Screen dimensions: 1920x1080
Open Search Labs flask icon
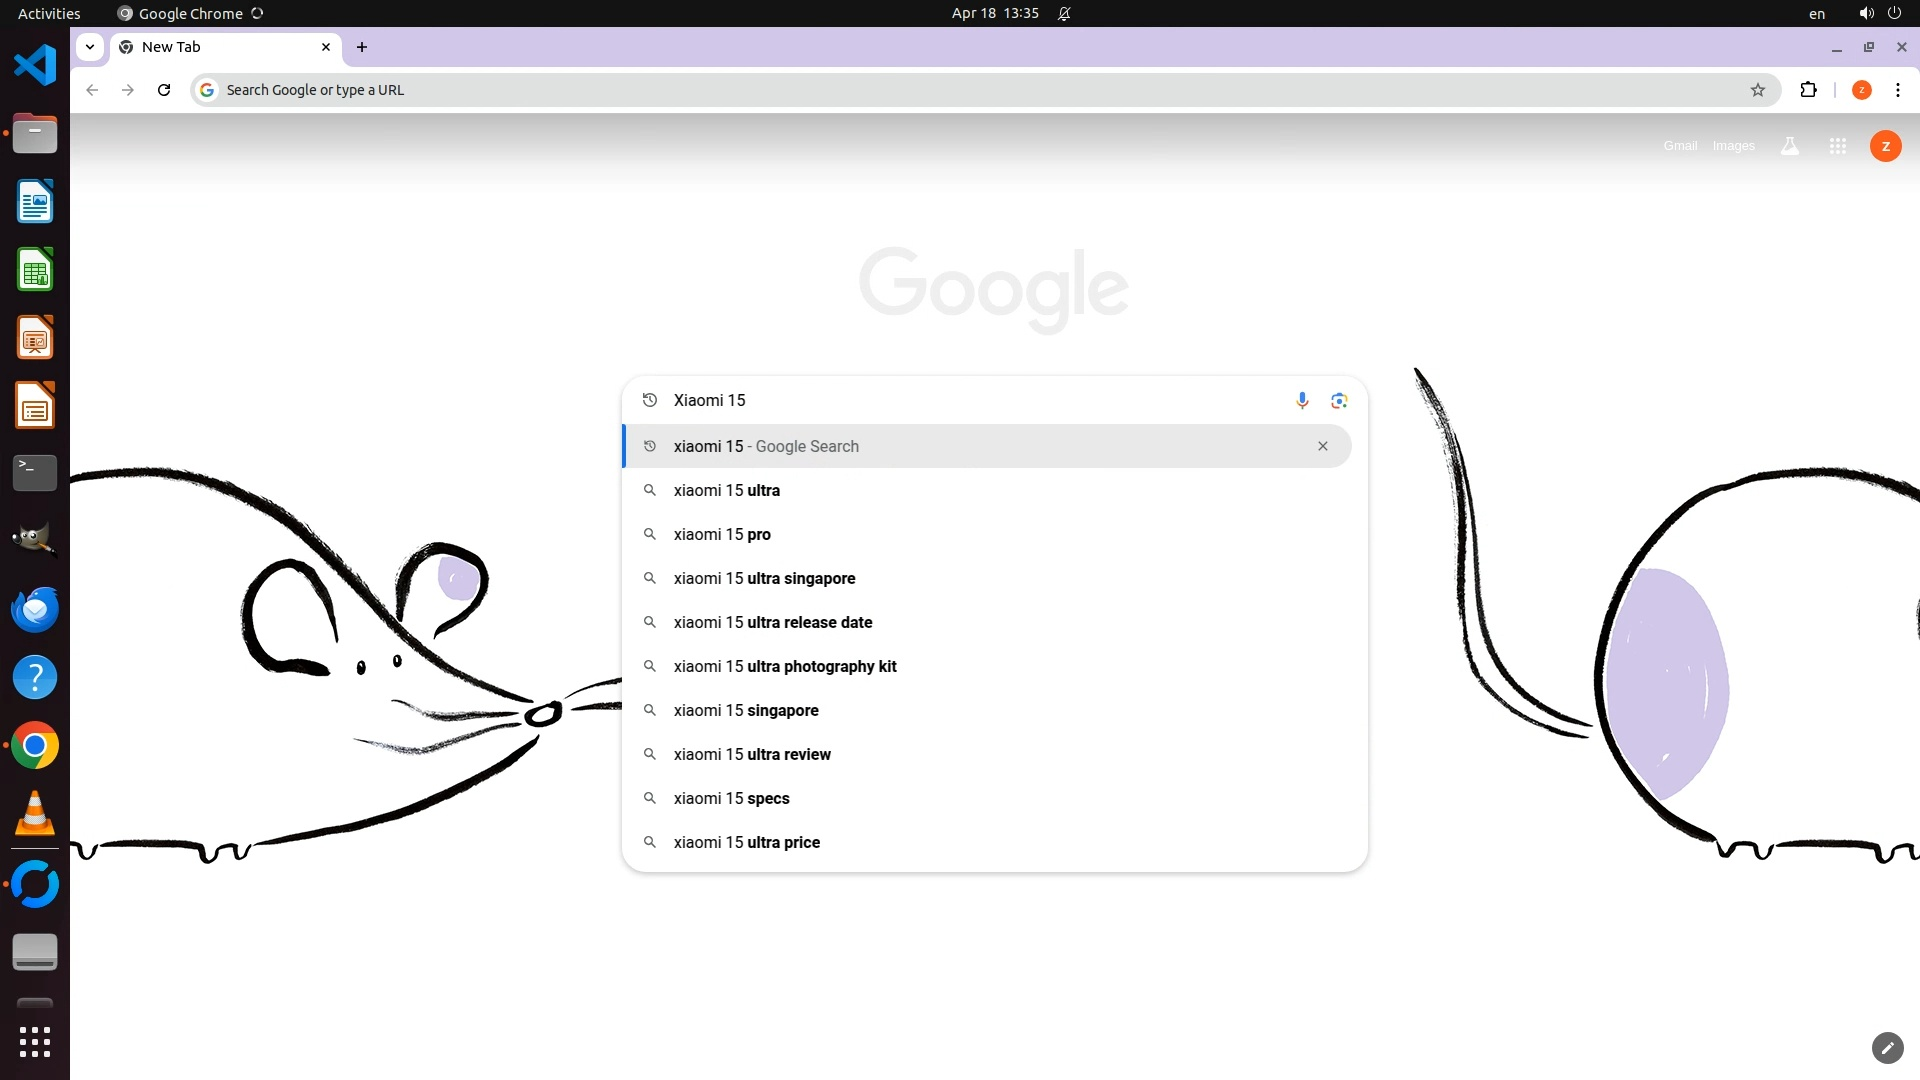1790,146
